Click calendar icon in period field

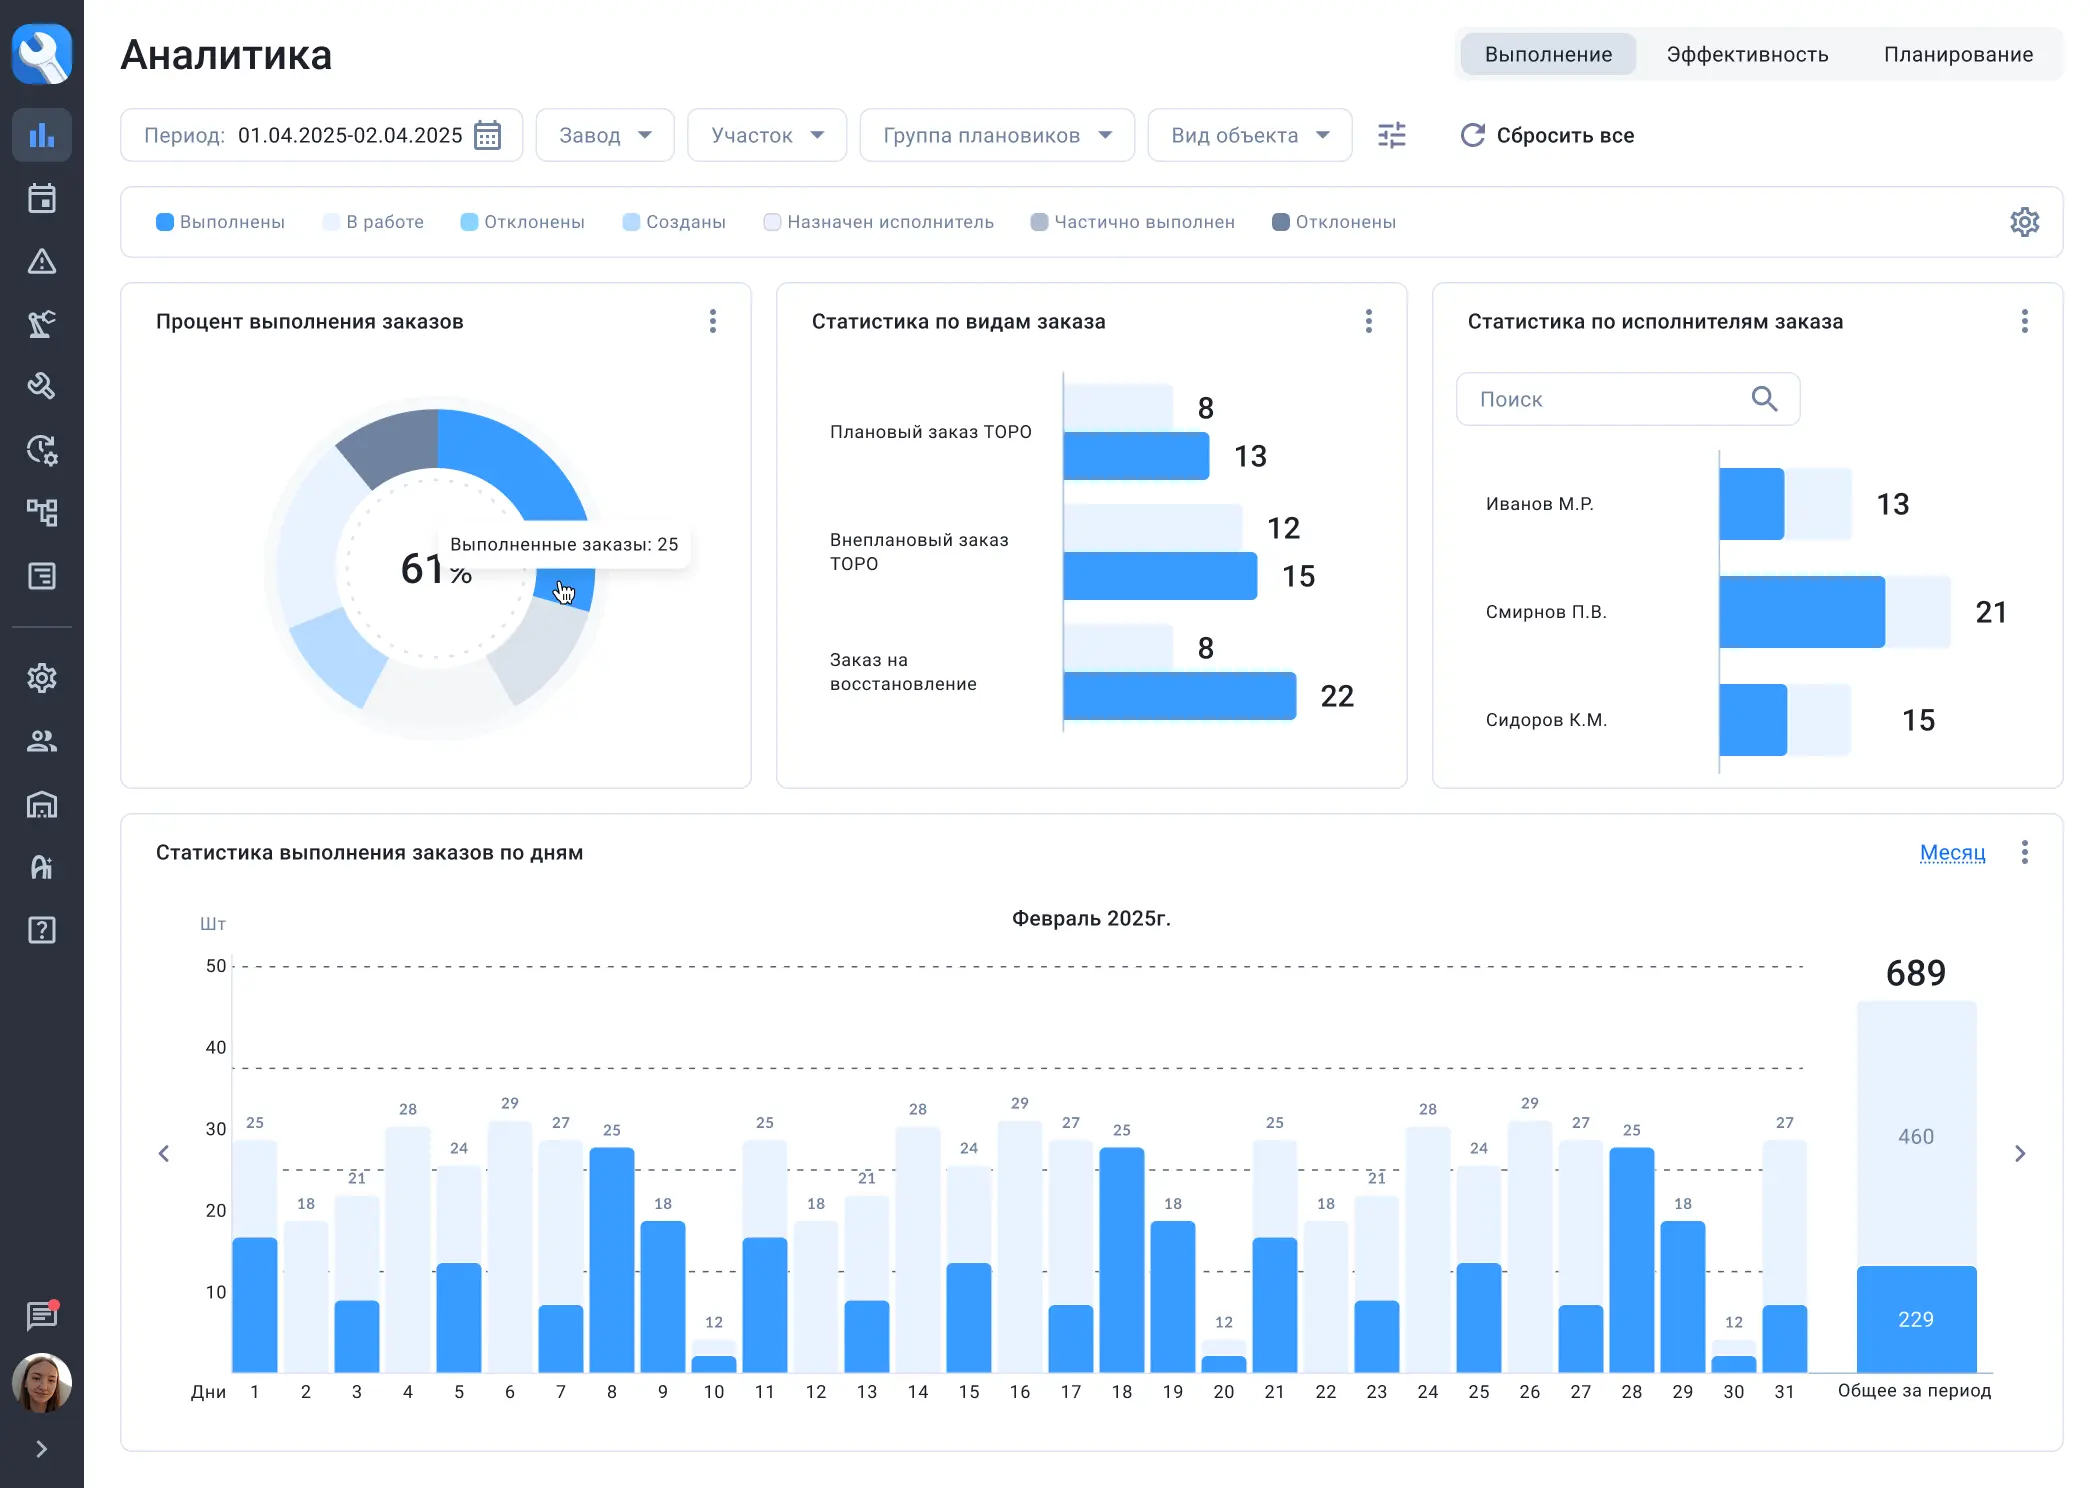pos(488,135)
